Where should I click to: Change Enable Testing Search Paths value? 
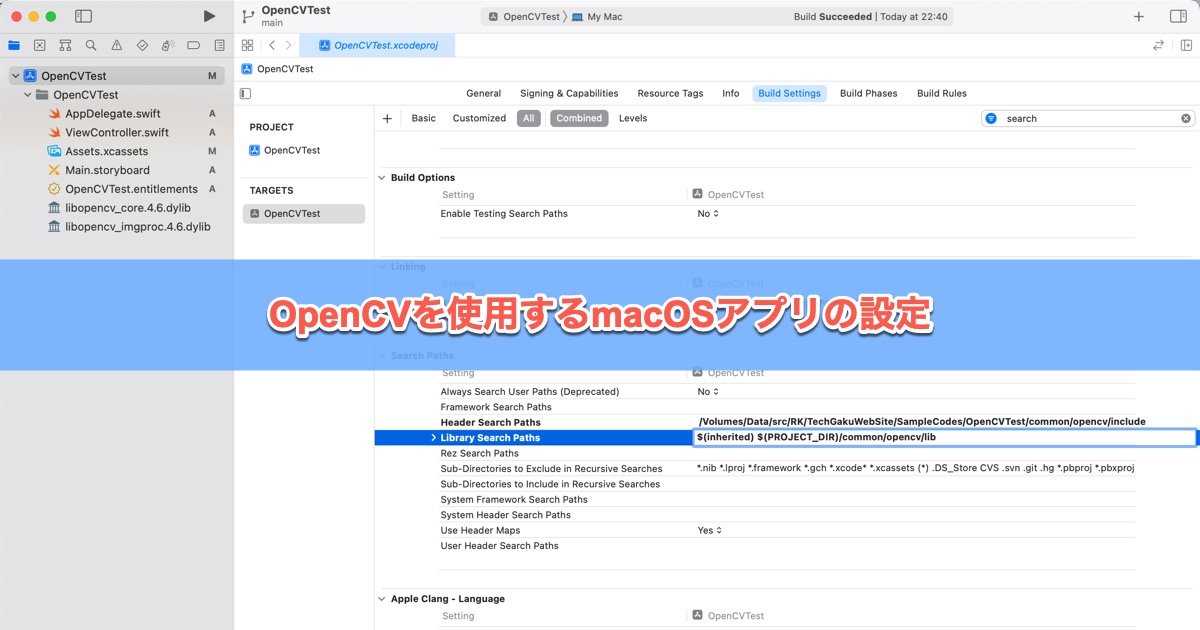pos(708,214)
